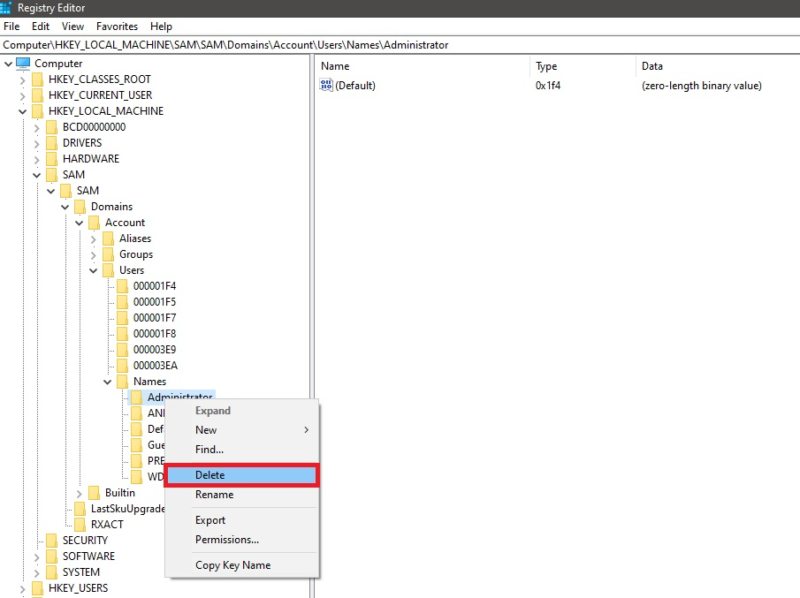The width and height of the screenshot is (800, 598).
Task: Select the Builtin folder icon
Action: [x=94, y=493]
